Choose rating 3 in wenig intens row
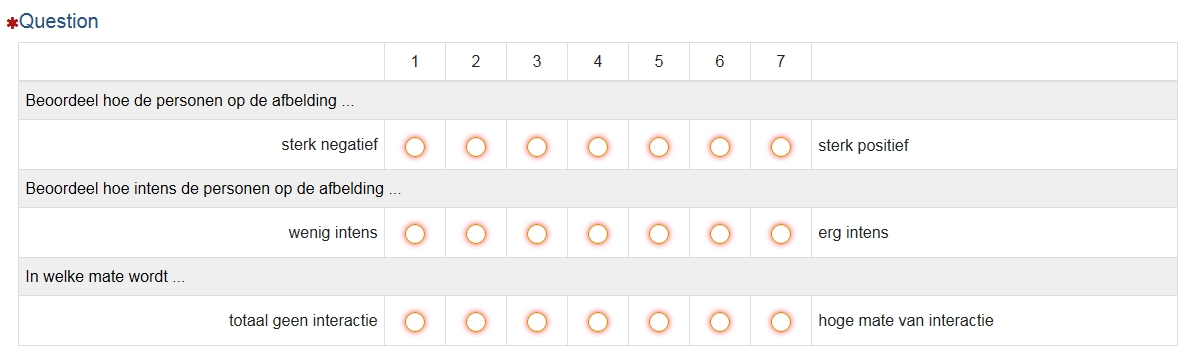Image resolution: width=1186 pixels, height=360 pixels. [537, 234]
